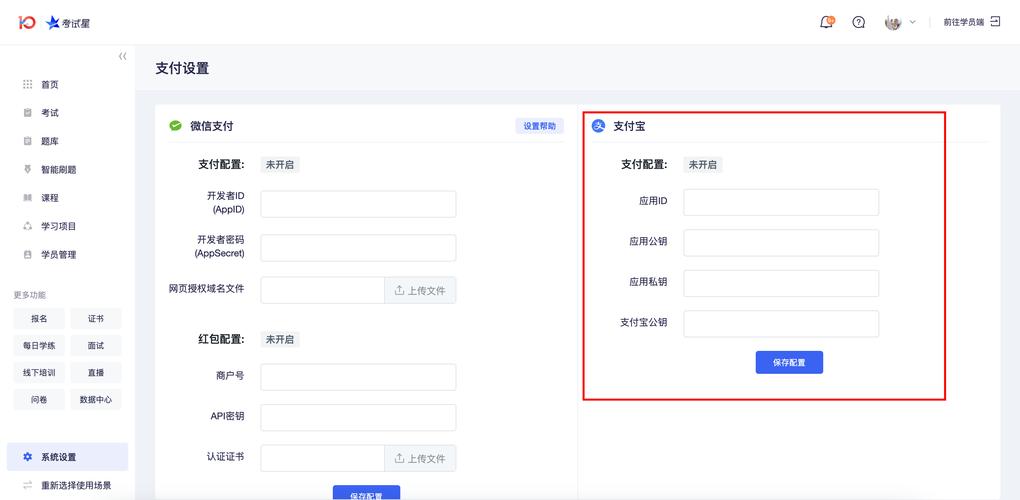Focus the 应用公钥 input field

pos(781,243)
